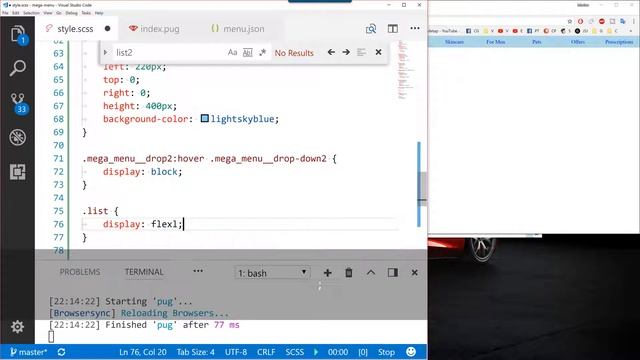
Task: Click the find input containing list2
Action: (x=169, y=52)
